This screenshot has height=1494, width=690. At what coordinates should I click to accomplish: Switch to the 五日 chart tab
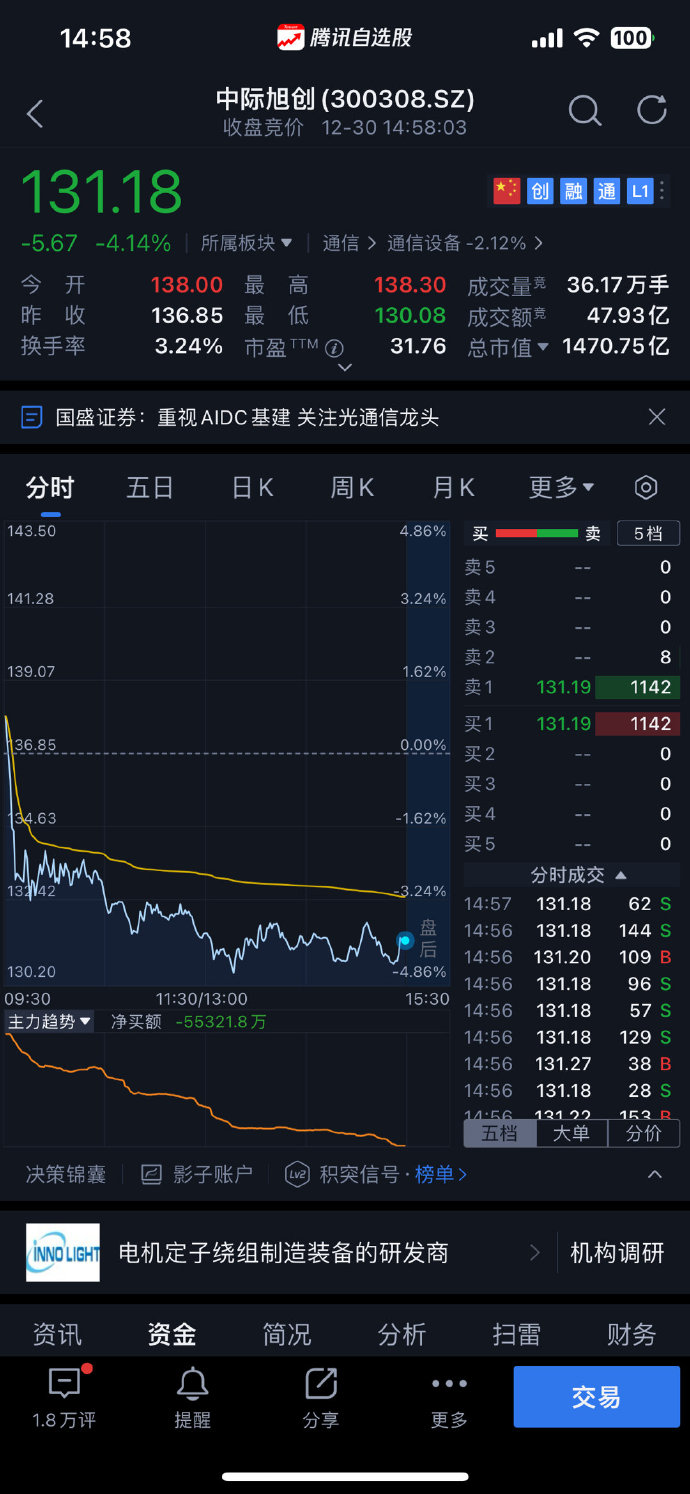tap(150, 487)
